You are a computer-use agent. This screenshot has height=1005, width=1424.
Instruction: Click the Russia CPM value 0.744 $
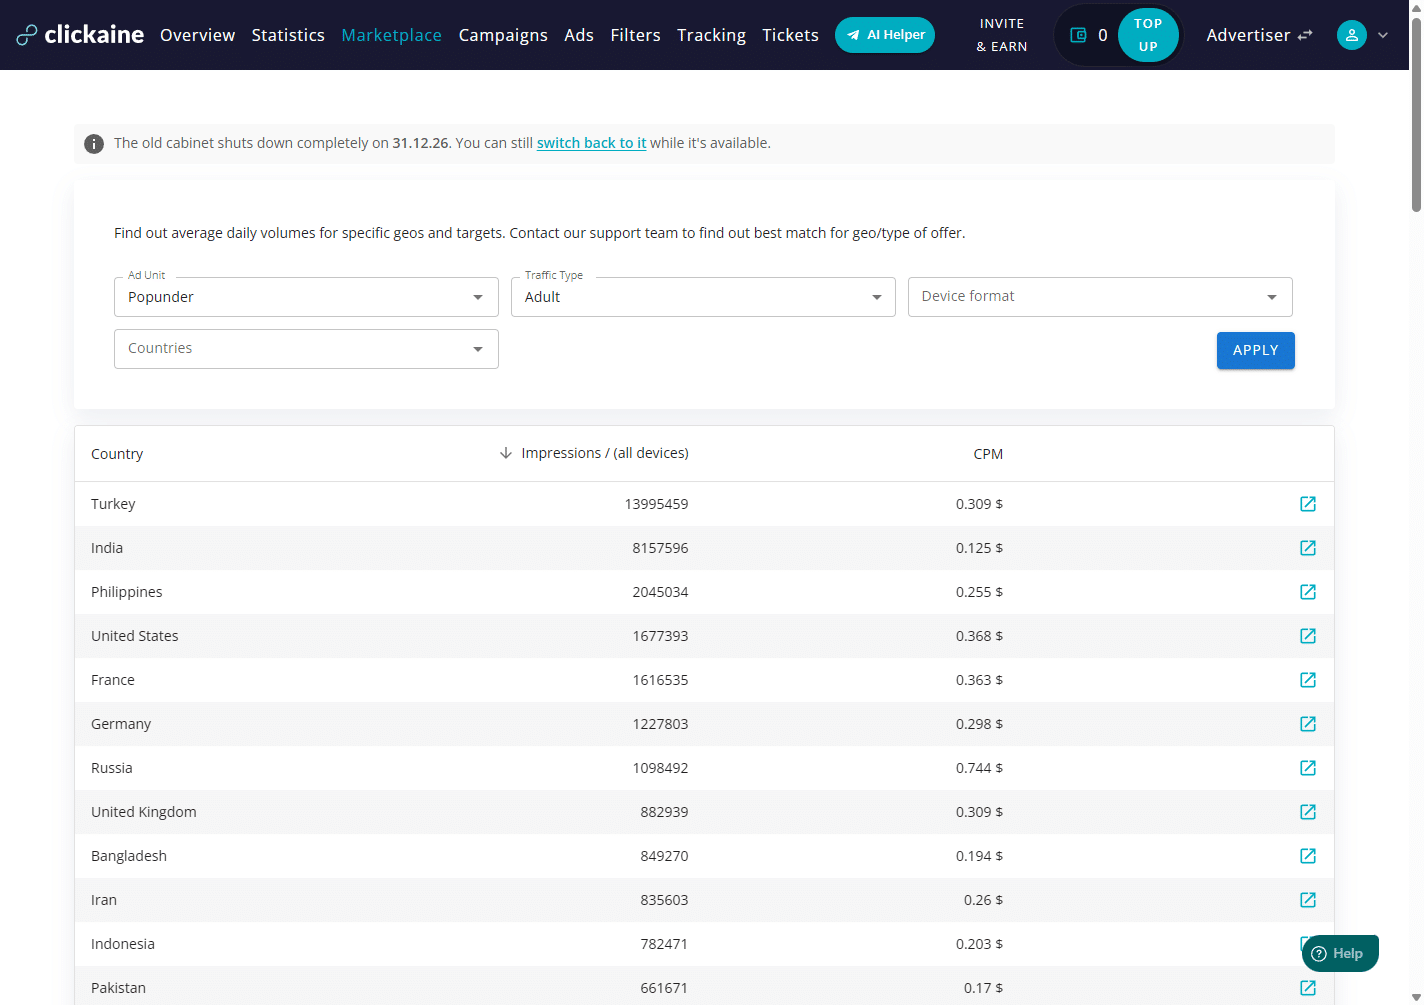(979, 768)
